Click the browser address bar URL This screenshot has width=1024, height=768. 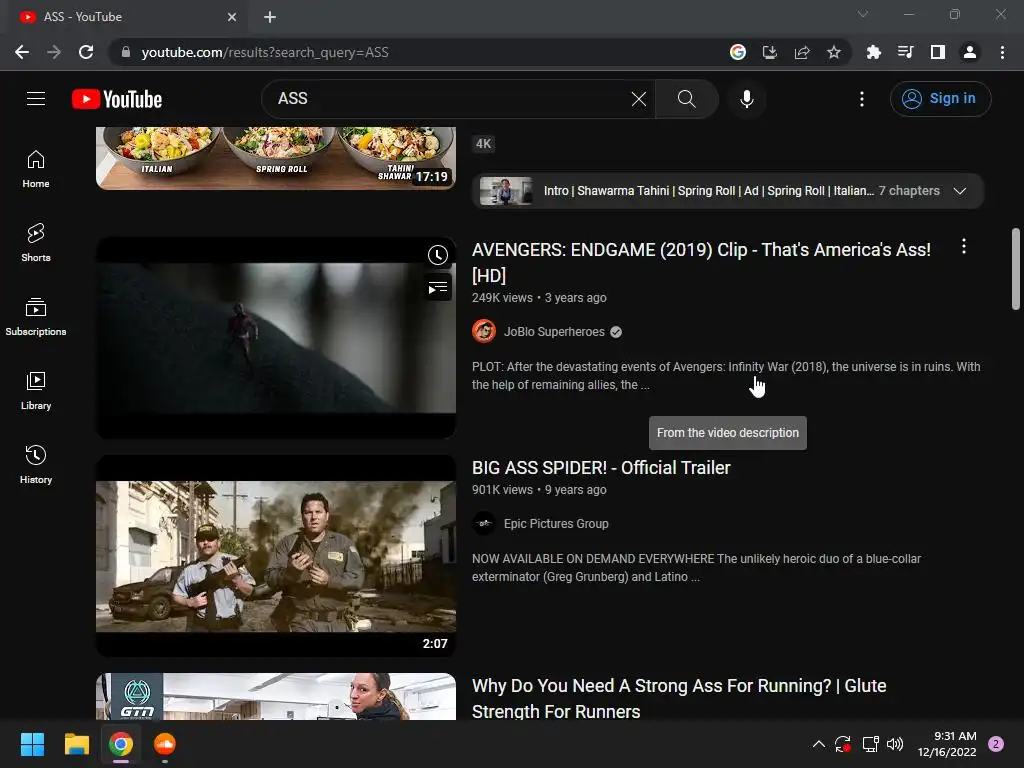point(265,52)
